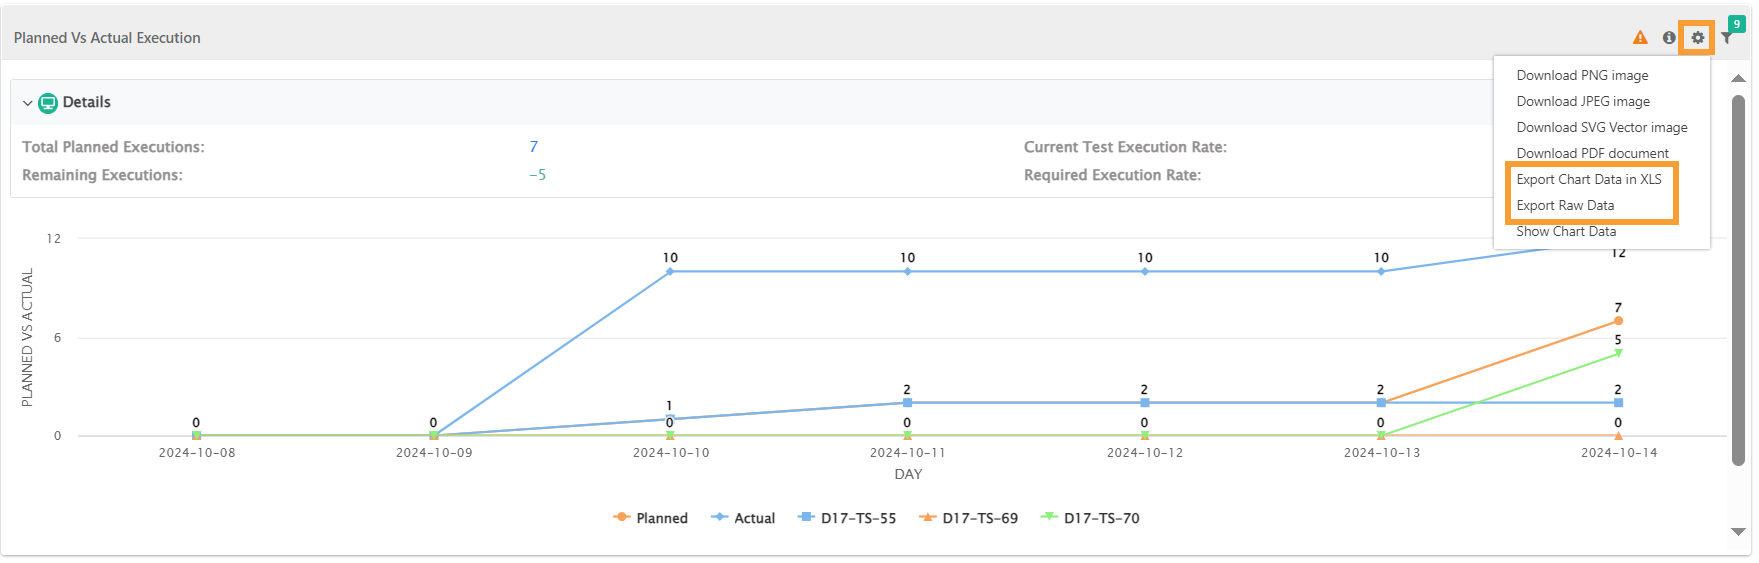Screen dimensions: 1759x563
Task: Select Download SVG Vector image
Action: pyautogui.click(x=1601, y=128)
